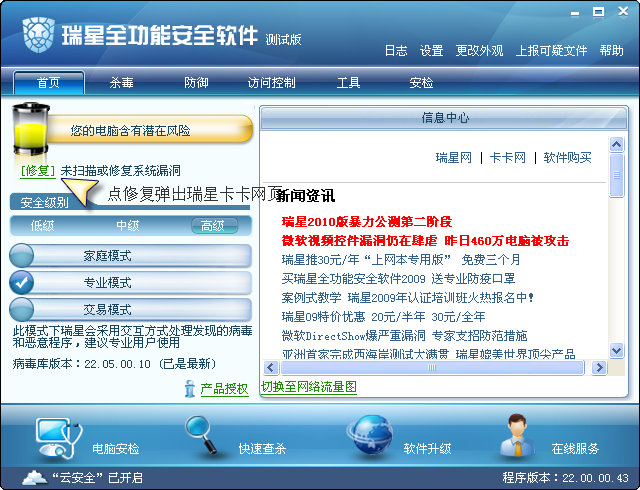This screenshot has width=640, height=490.
Task: Open news 微软视频控件漏洞仍在肆虐
Action: pos(425,241)
